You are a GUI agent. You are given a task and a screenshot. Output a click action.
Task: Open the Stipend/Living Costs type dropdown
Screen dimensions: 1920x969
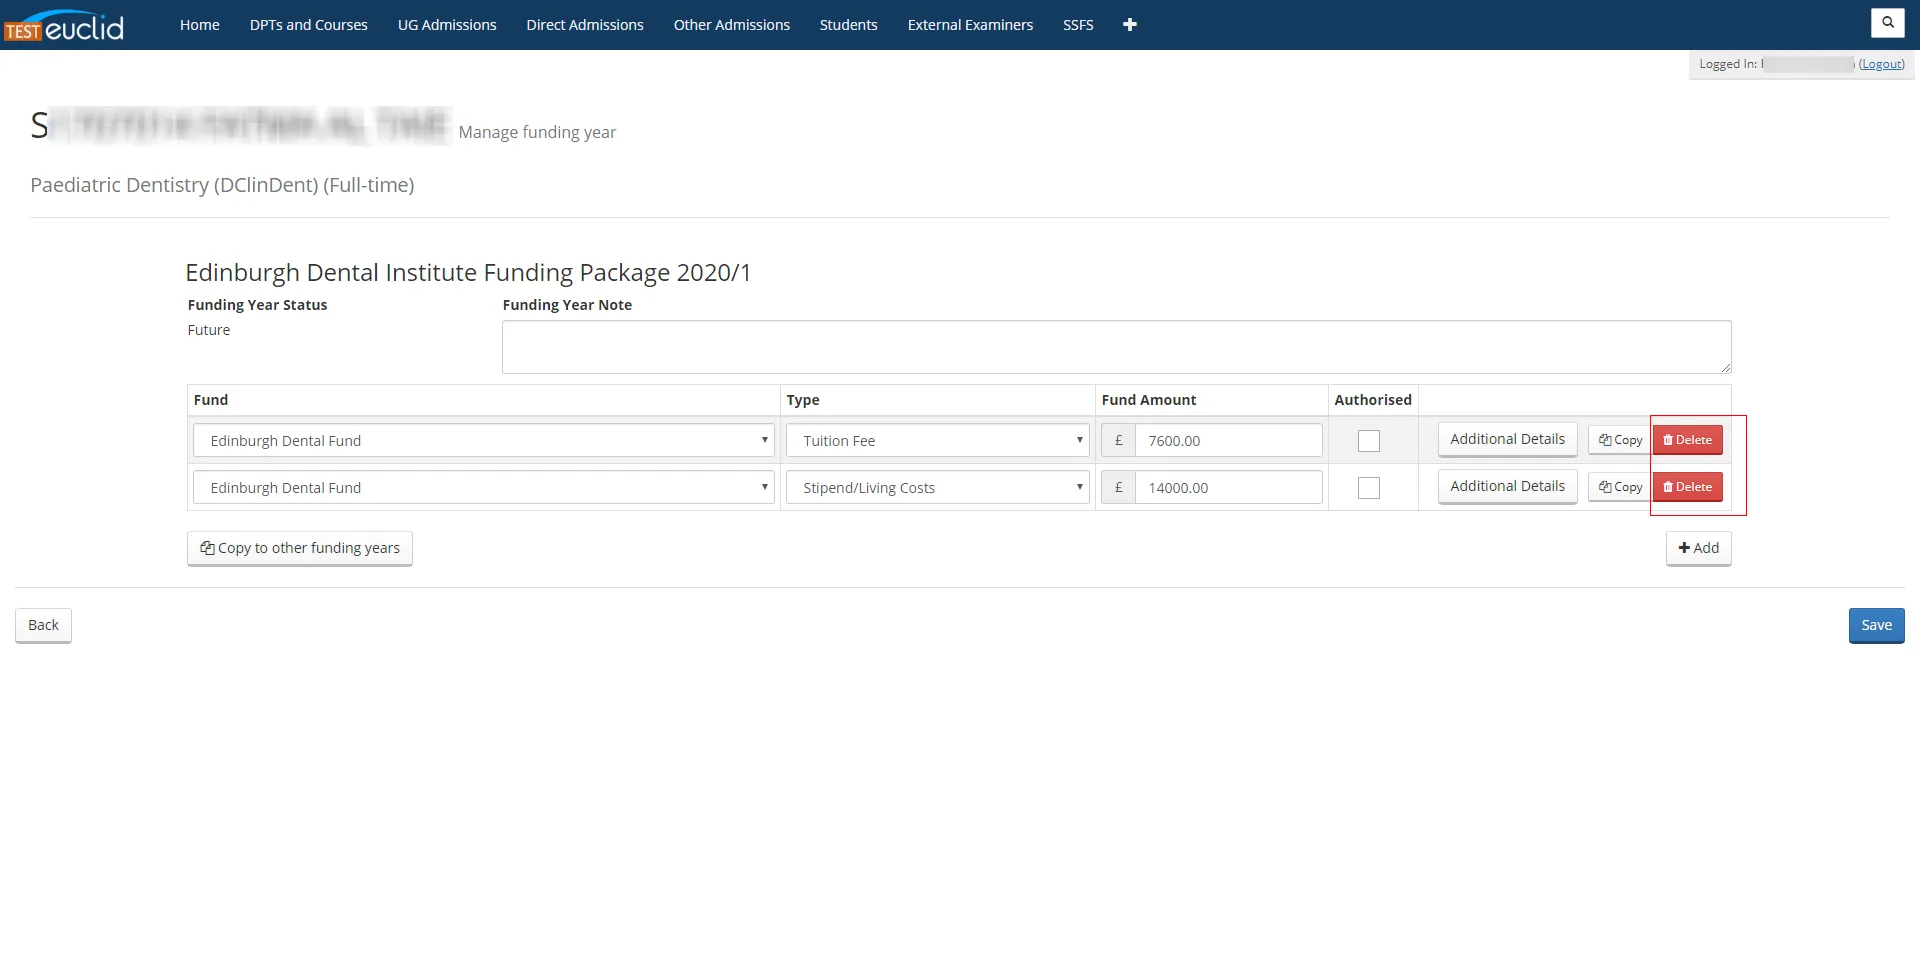937,488
